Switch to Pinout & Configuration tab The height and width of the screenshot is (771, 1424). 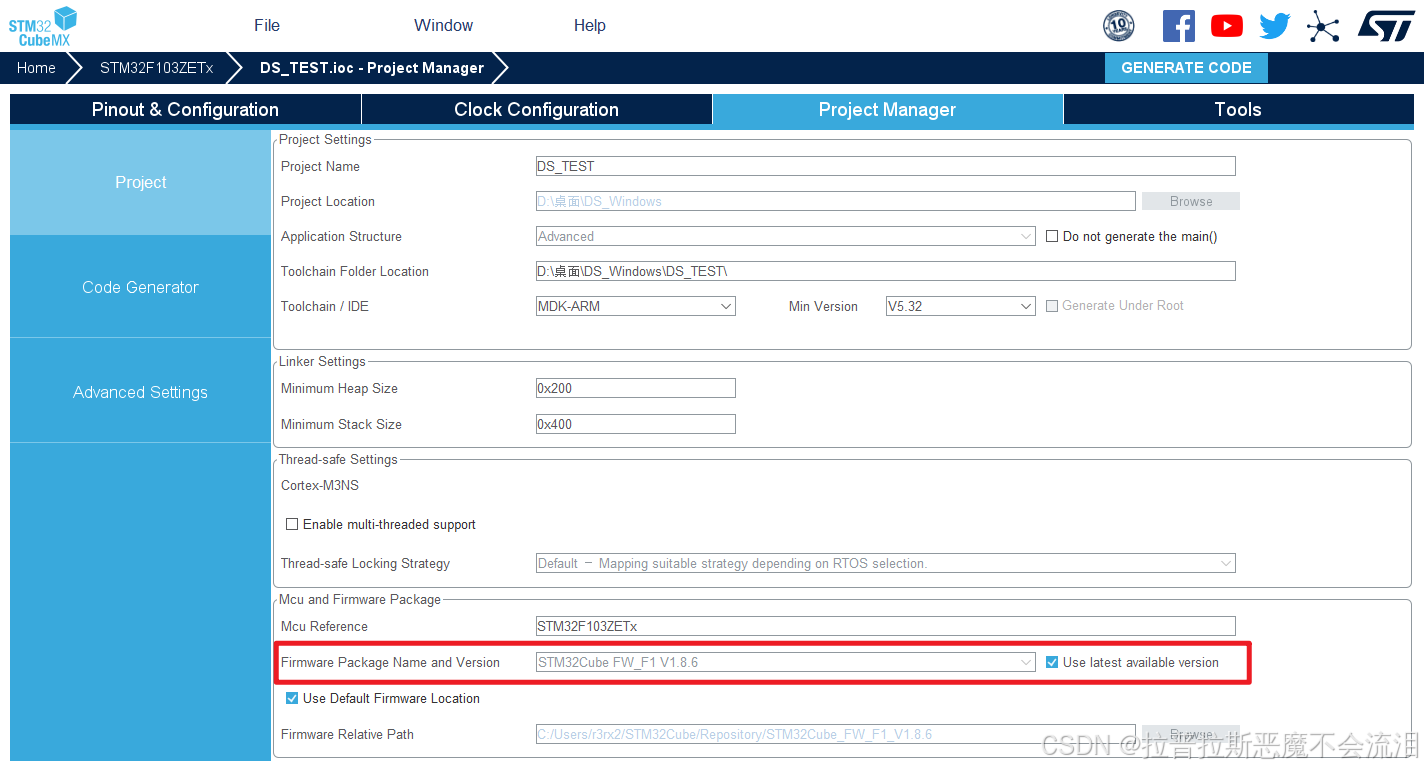pos(185,110)
